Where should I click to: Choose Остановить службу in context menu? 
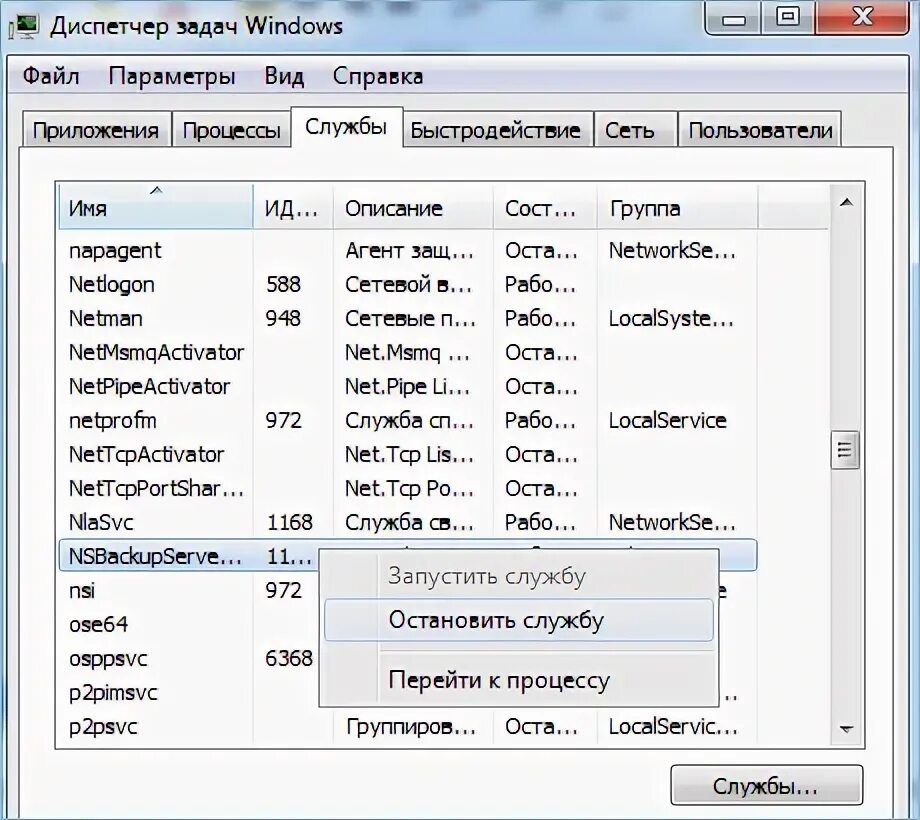(519, 620)
